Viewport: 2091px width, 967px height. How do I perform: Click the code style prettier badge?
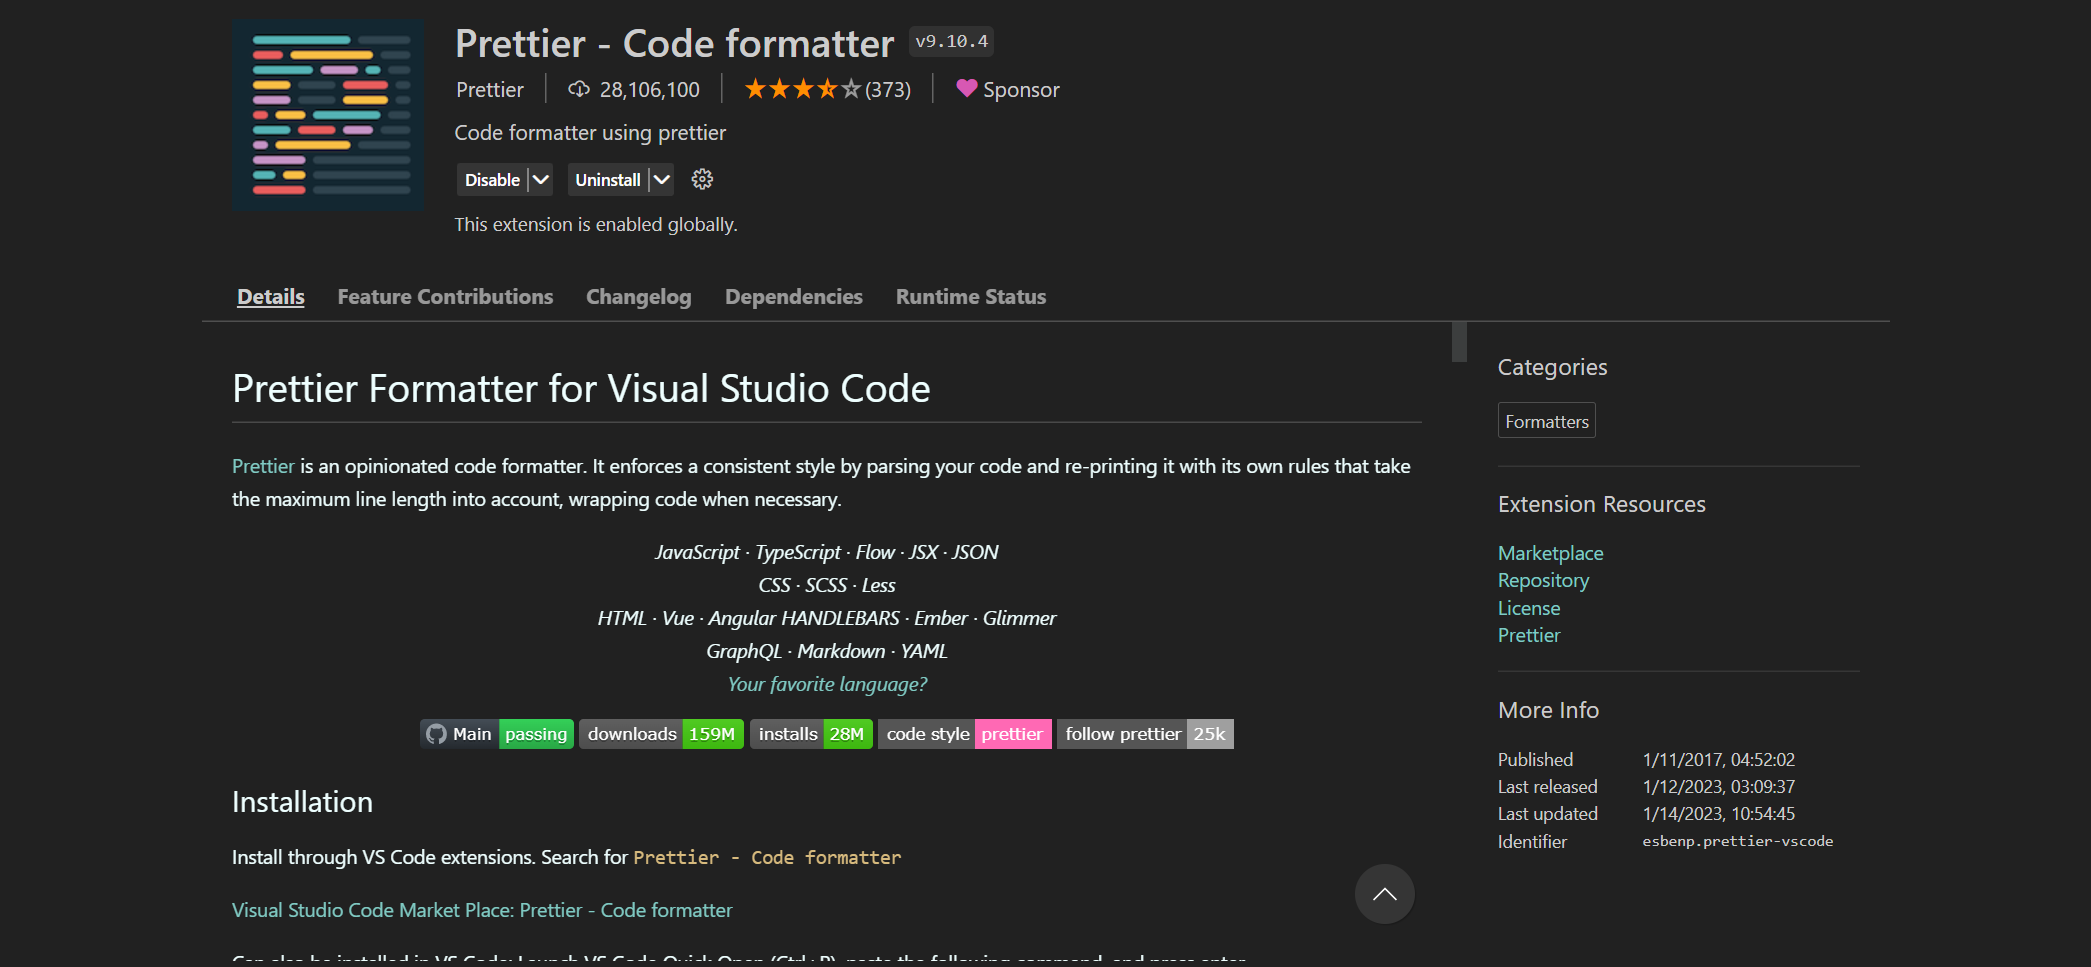coord(964,734)
